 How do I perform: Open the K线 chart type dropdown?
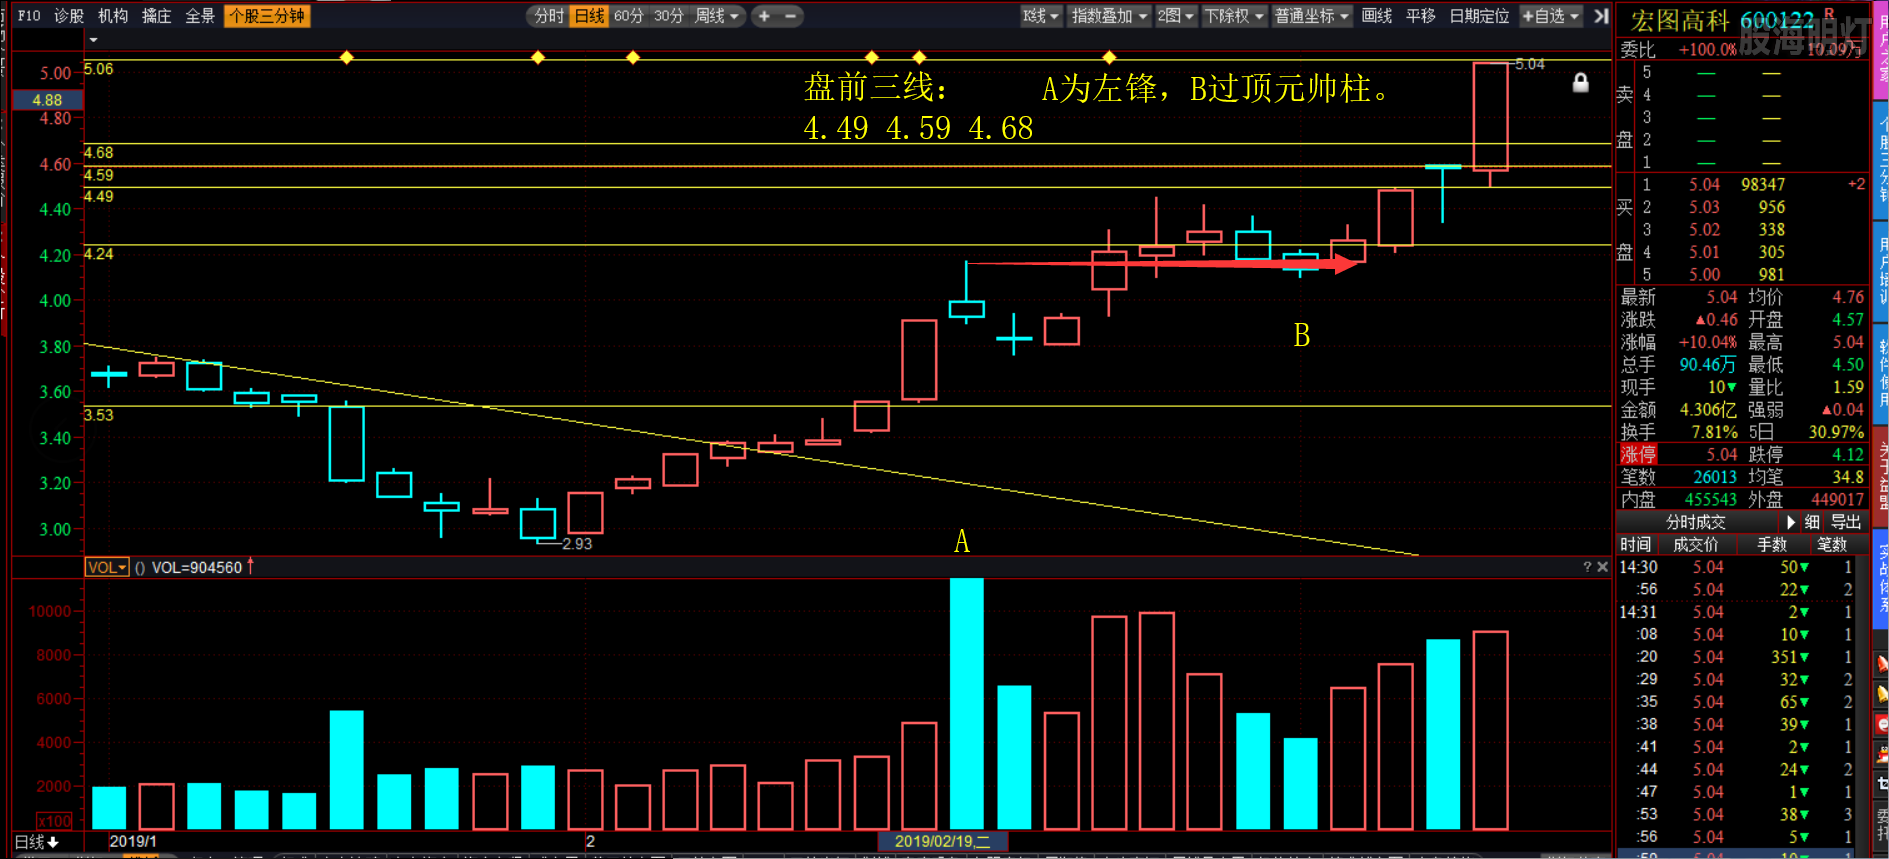point(1040,16)
